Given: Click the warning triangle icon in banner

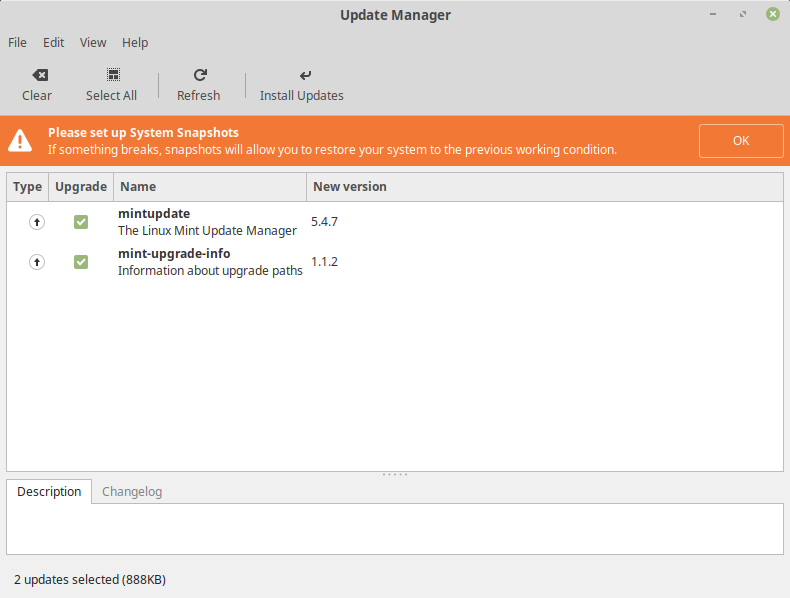Looking at the screenshot, I should point(23,141).
